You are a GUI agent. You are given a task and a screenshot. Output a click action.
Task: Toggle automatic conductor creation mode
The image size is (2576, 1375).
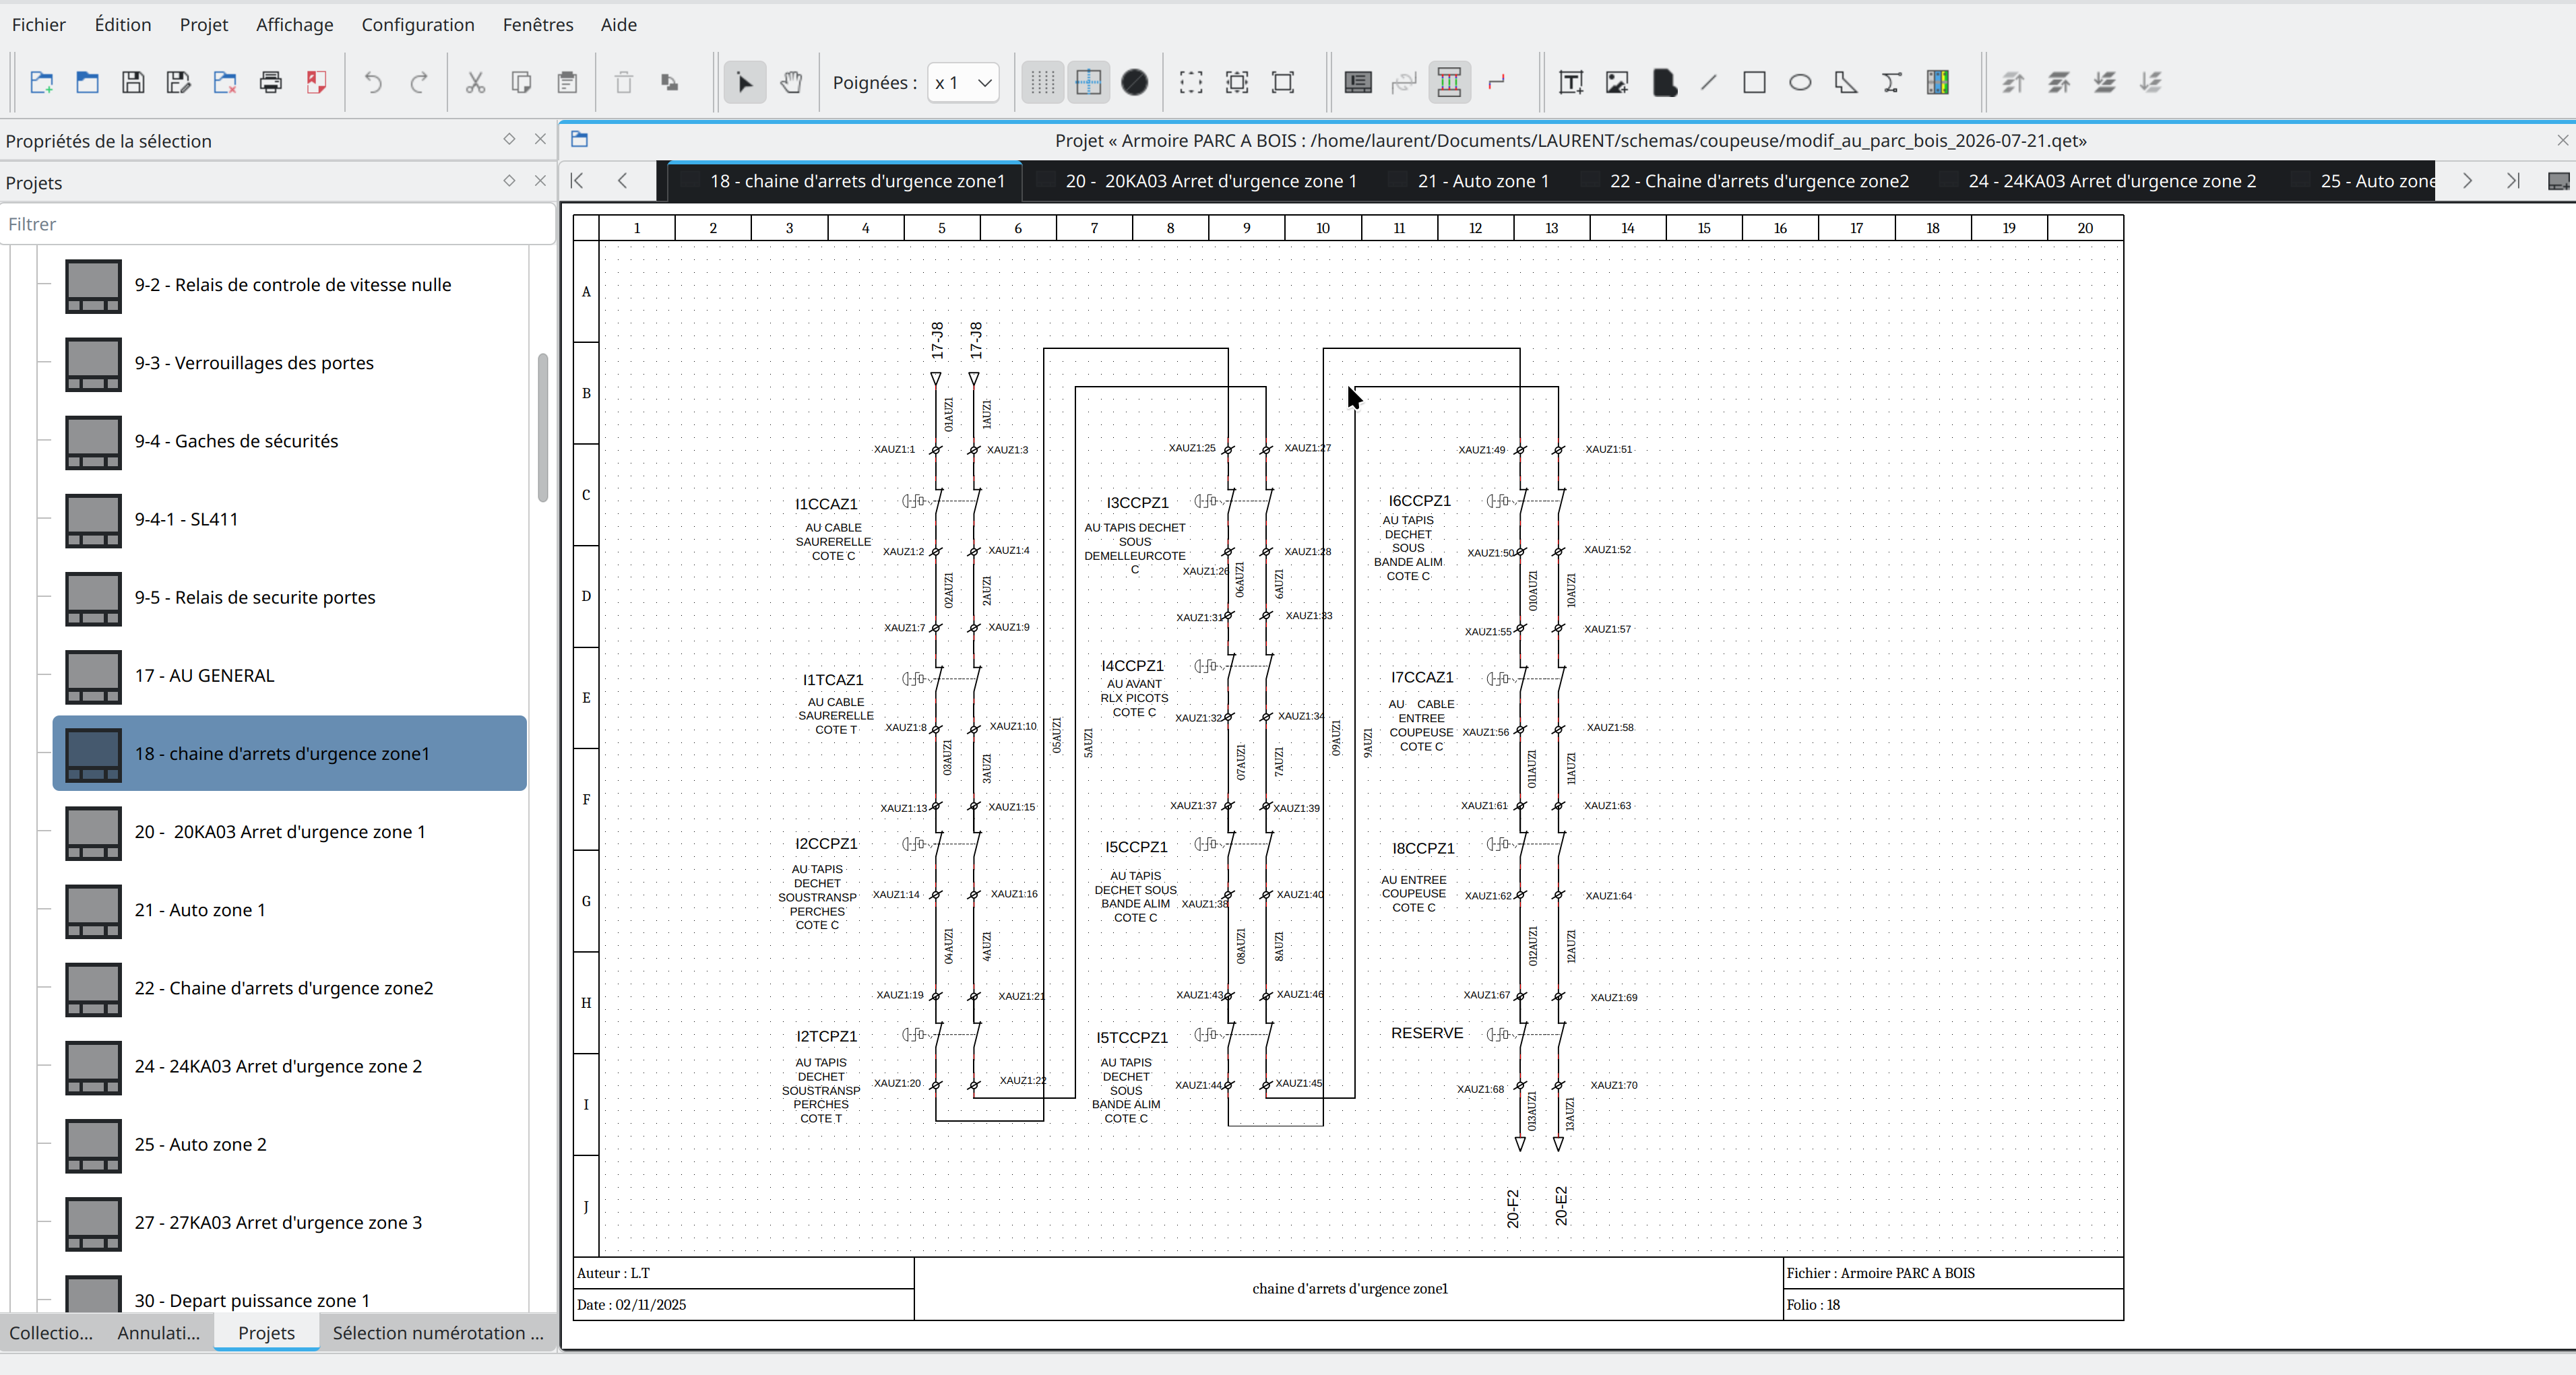tap(1449, 83)
